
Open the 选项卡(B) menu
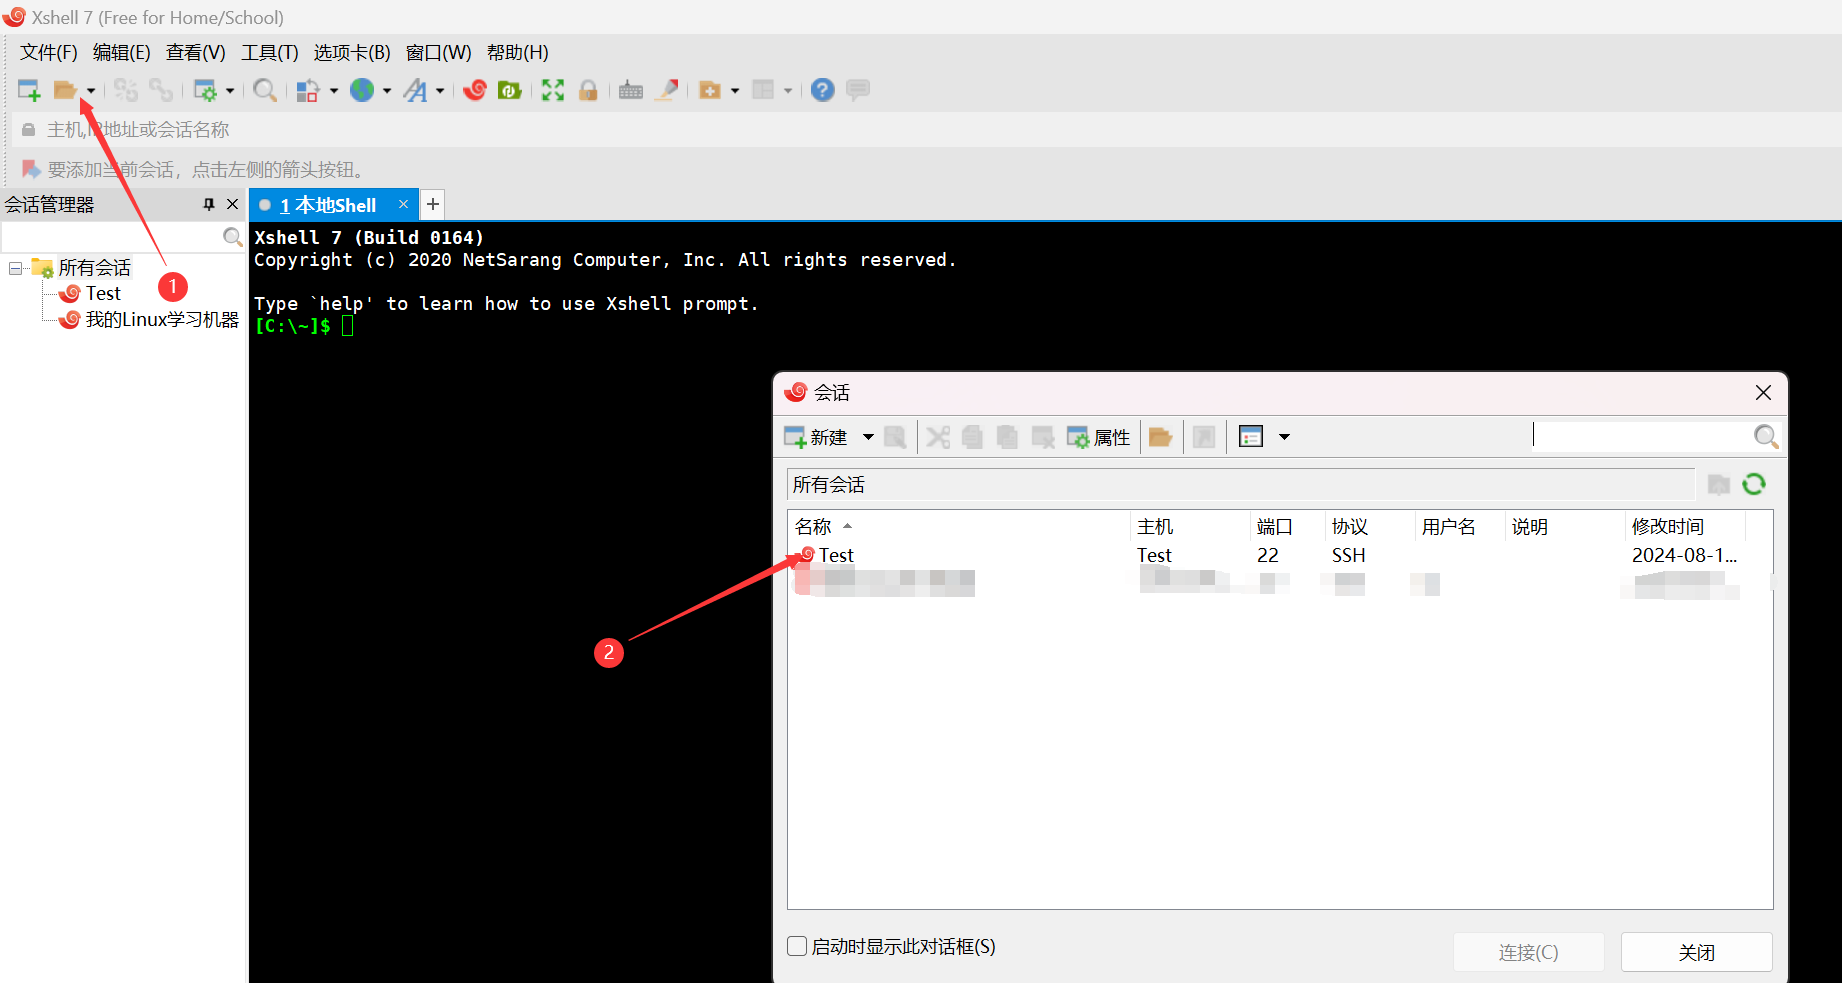(352, 52)
